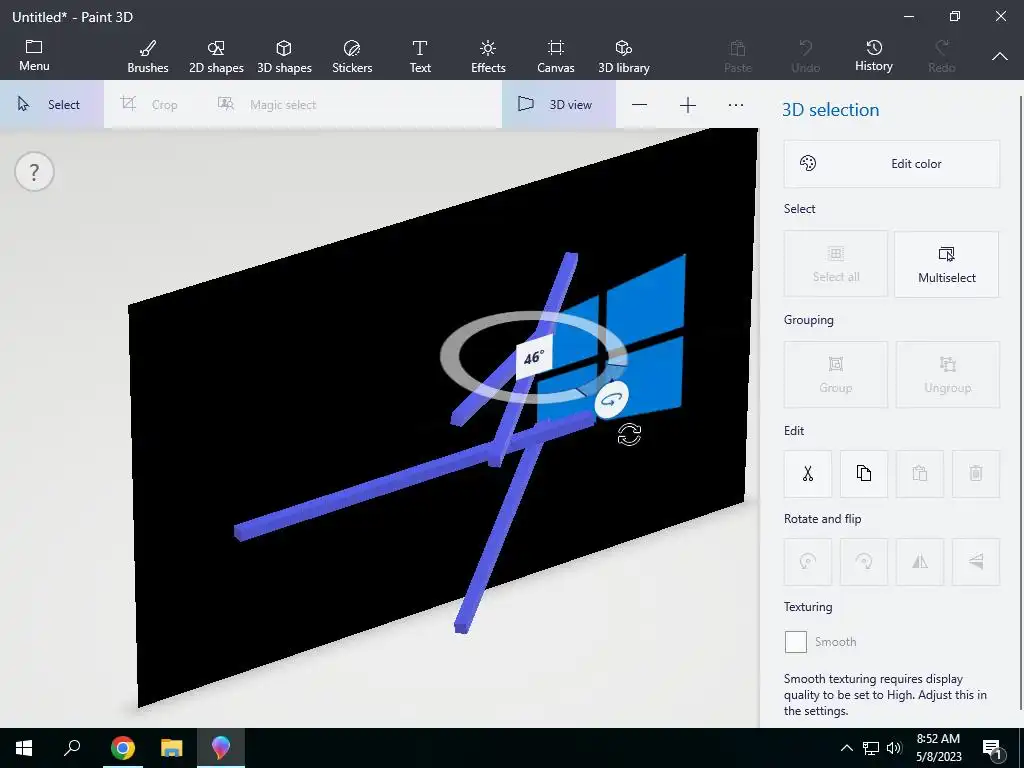Viewport: 1024px width, 768px height.
Task: Toggle the 3D view mode
Action: pos(558,104)
